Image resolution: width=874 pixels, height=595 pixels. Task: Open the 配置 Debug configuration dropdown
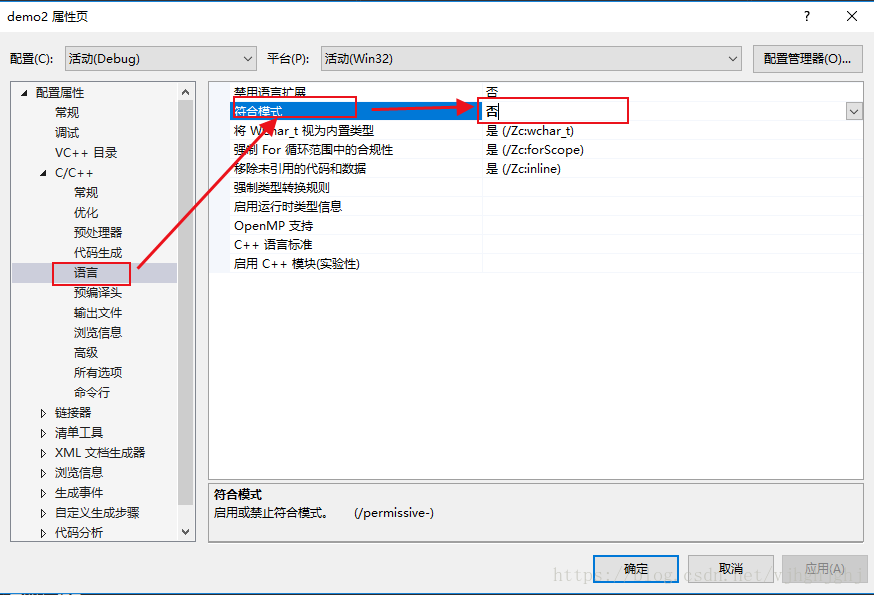[161, 59]
